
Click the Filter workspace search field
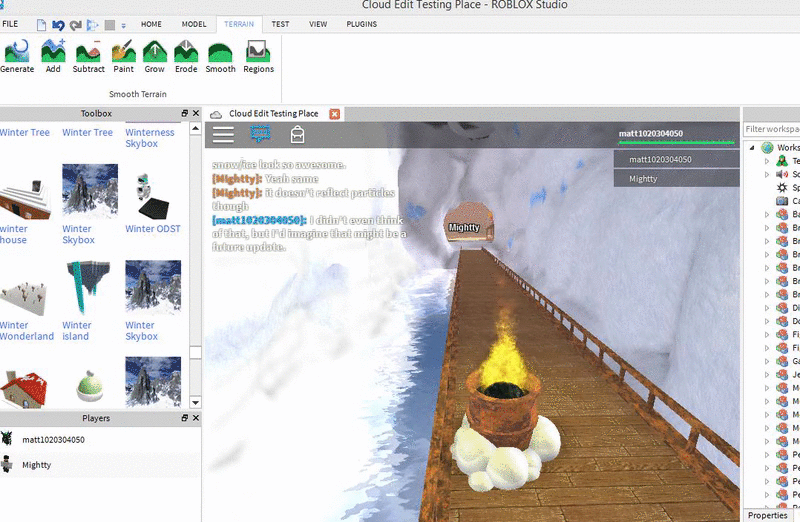click(x=772, y=129)
